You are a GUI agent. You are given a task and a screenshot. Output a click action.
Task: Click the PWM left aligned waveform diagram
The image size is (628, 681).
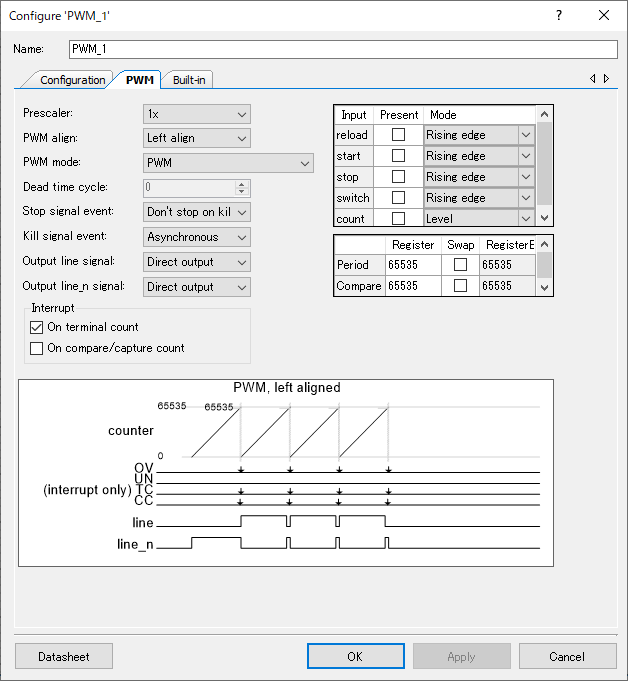click(286, 473)
